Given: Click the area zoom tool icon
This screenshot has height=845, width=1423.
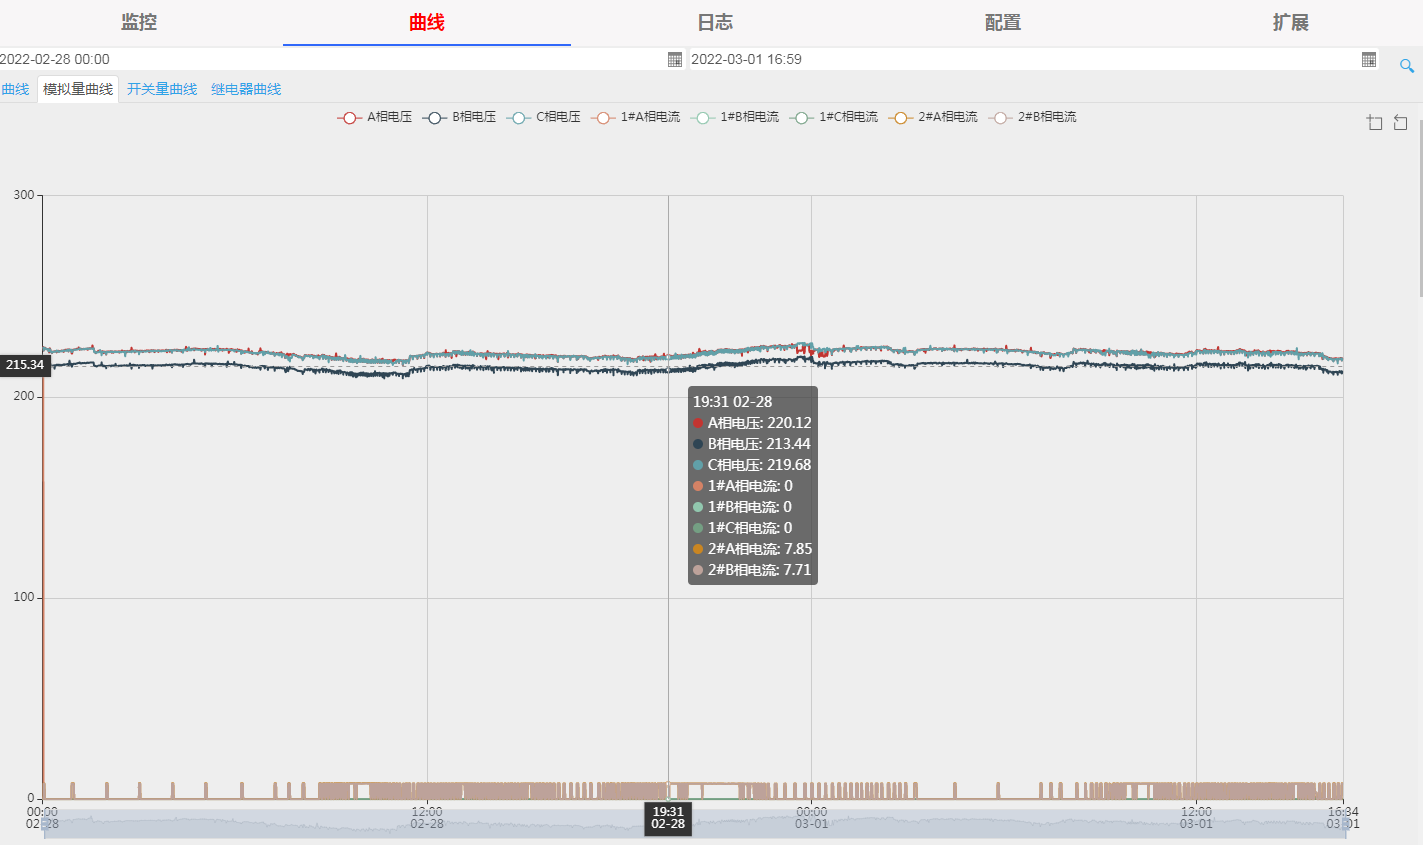Looking at the screenshot, I should click(1375, 122).
